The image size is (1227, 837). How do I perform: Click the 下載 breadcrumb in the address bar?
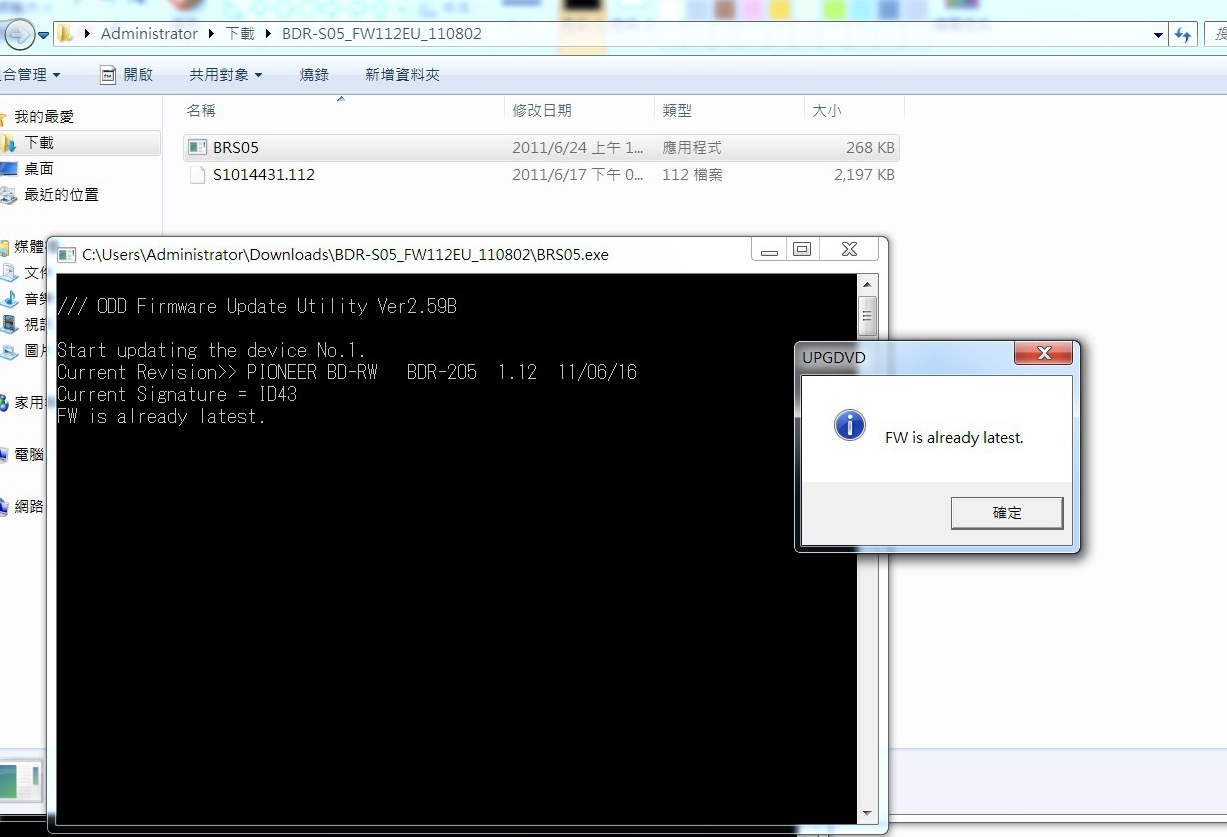coord(240,33)
